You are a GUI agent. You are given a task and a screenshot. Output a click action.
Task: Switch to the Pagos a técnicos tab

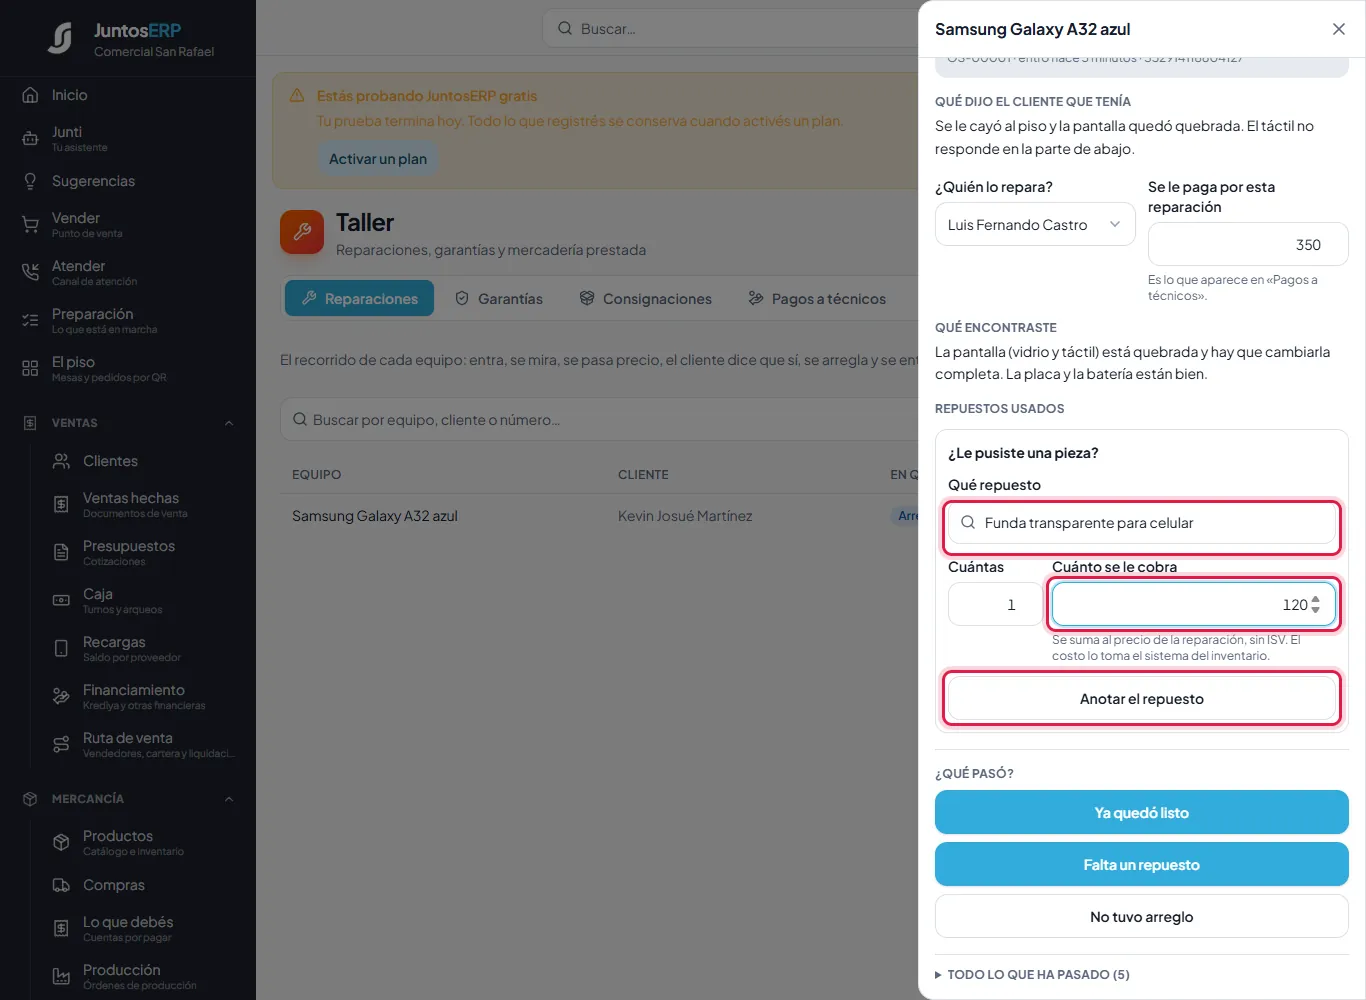point(817,299)
